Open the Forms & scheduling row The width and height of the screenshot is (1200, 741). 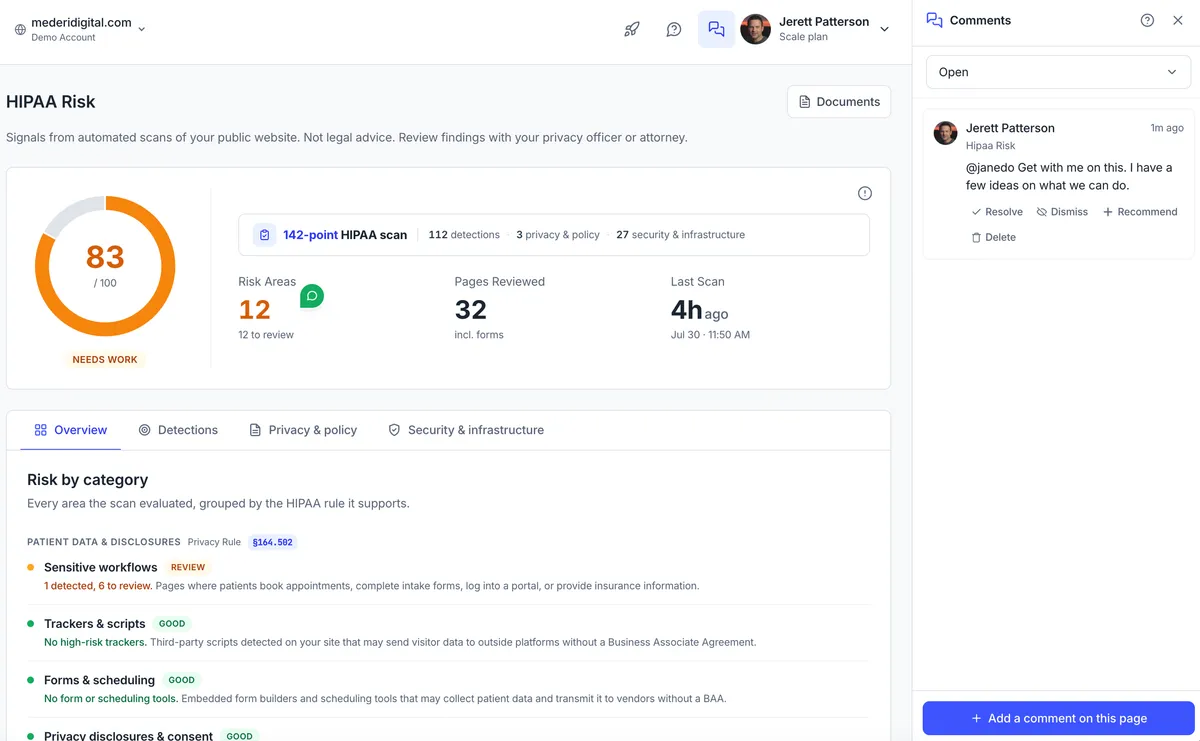point(448,688)
